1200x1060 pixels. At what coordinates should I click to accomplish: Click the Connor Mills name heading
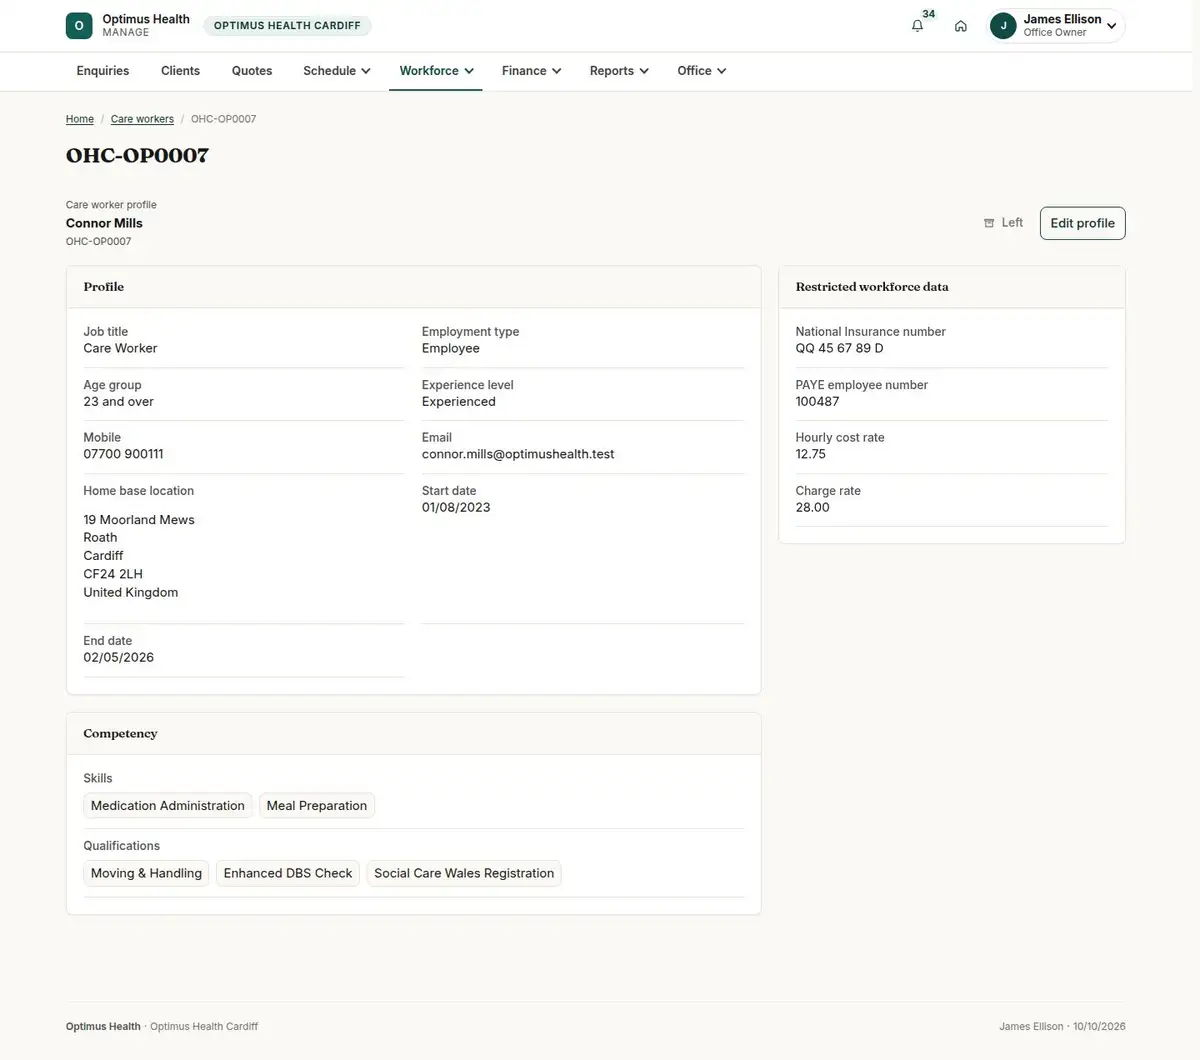[x=104, y=223]
